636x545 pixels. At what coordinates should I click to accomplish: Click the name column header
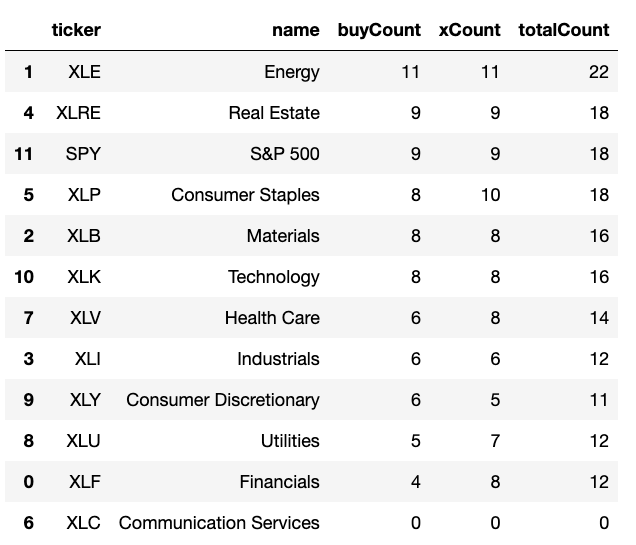pyautogui.click(x=296, y=30)
